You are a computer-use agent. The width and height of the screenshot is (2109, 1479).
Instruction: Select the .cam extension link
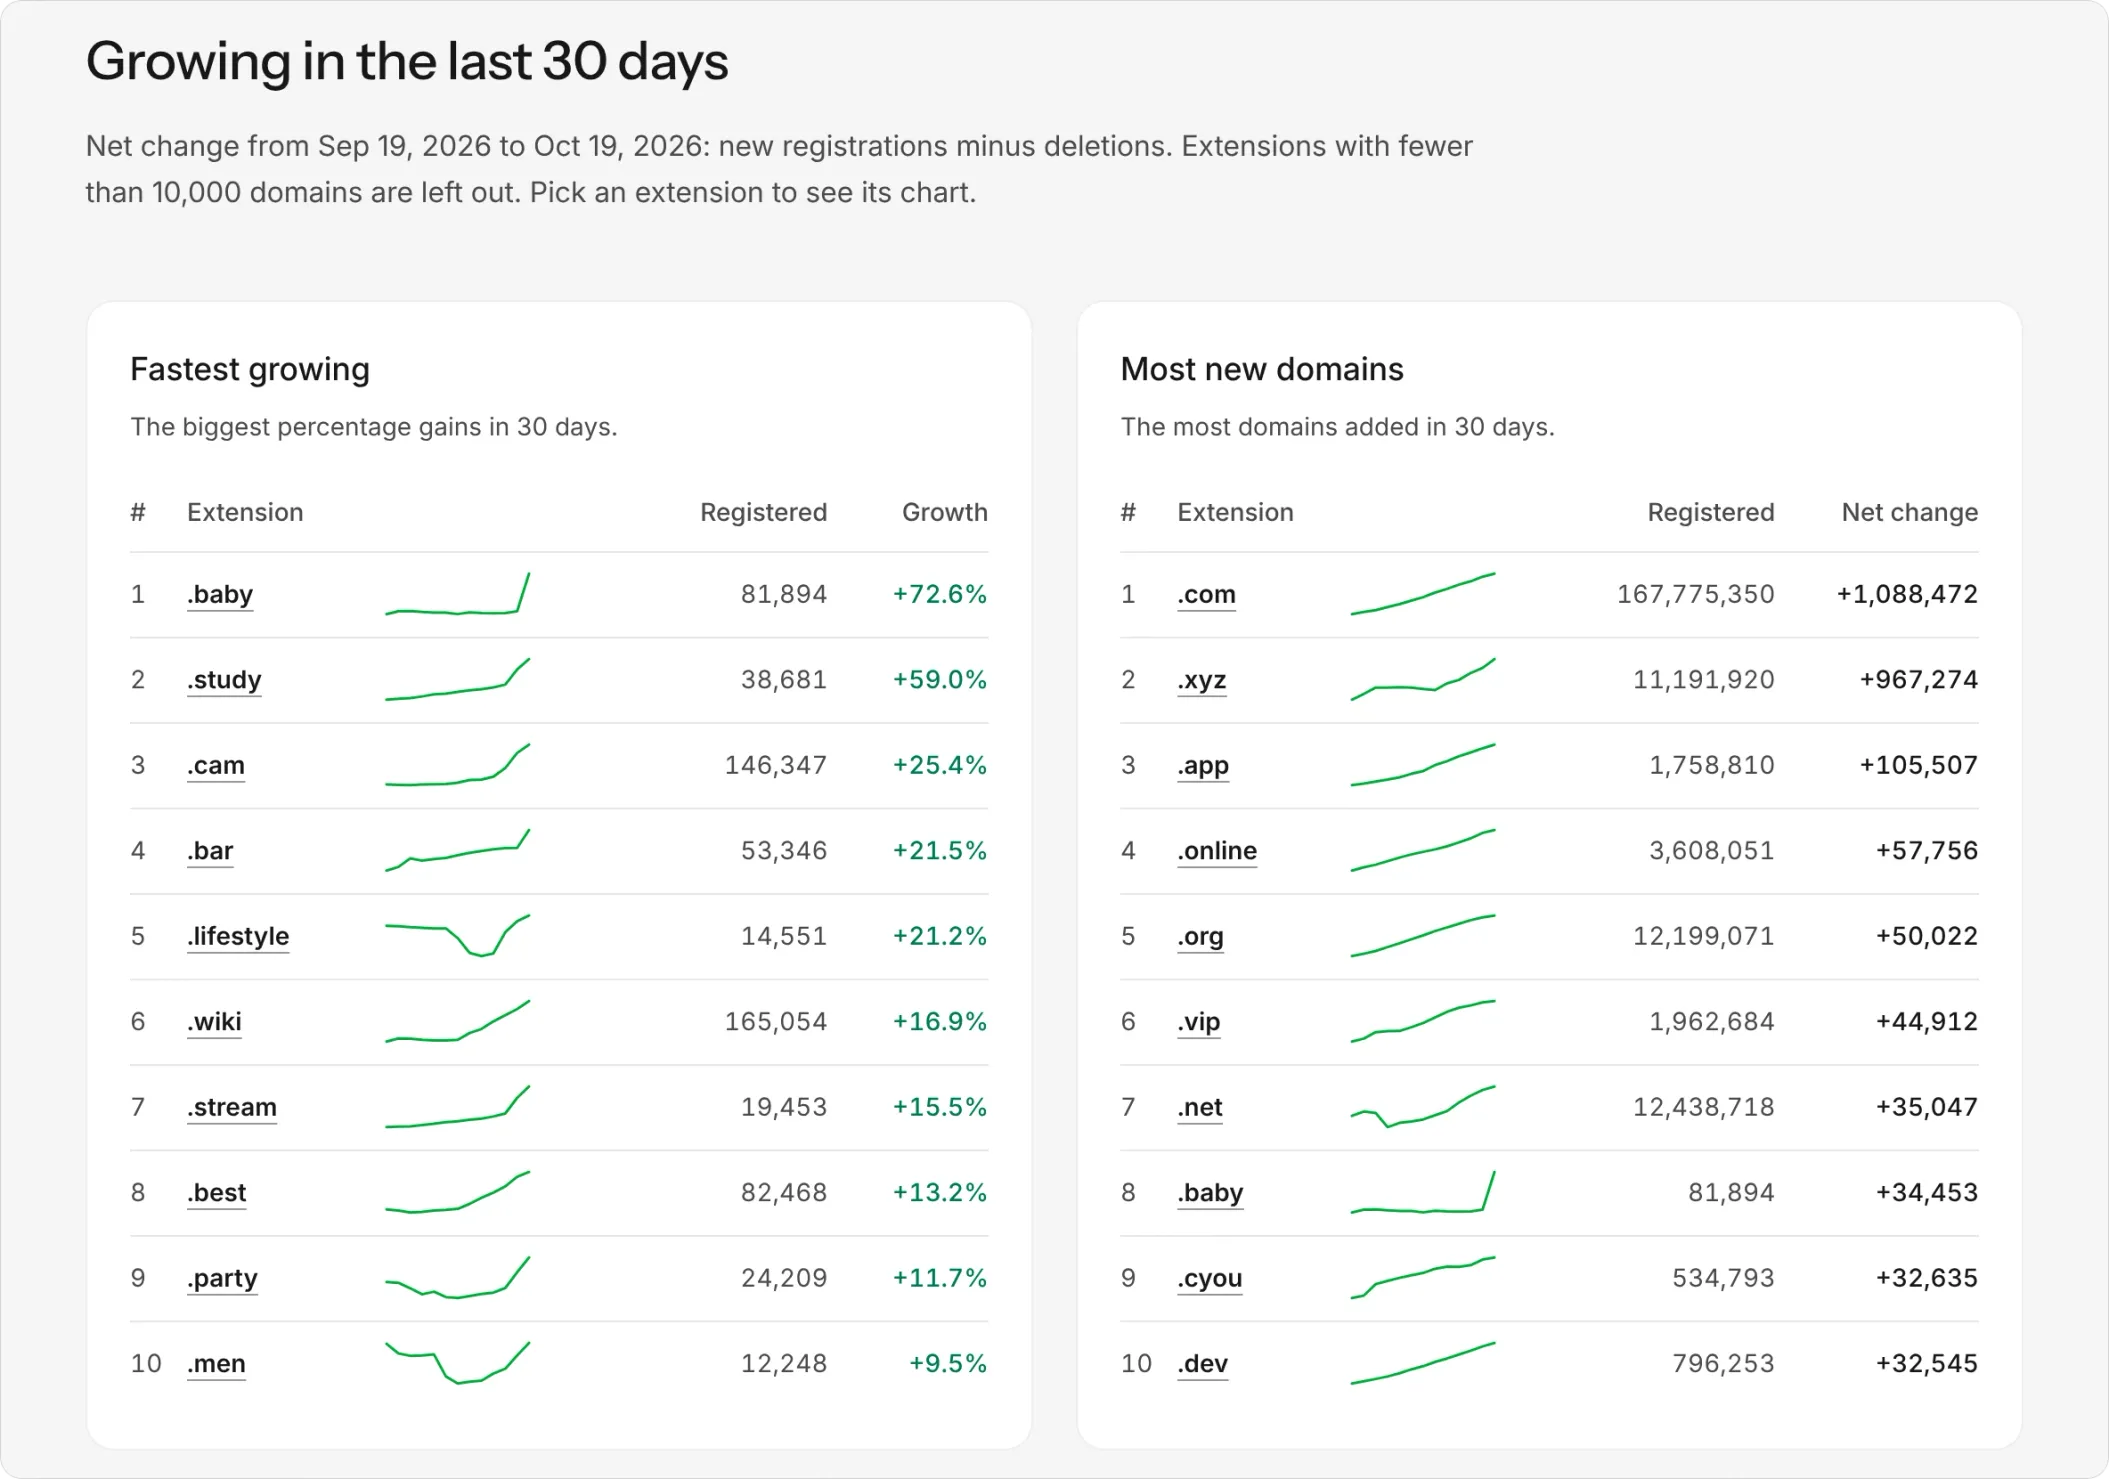tap(216, 766)
